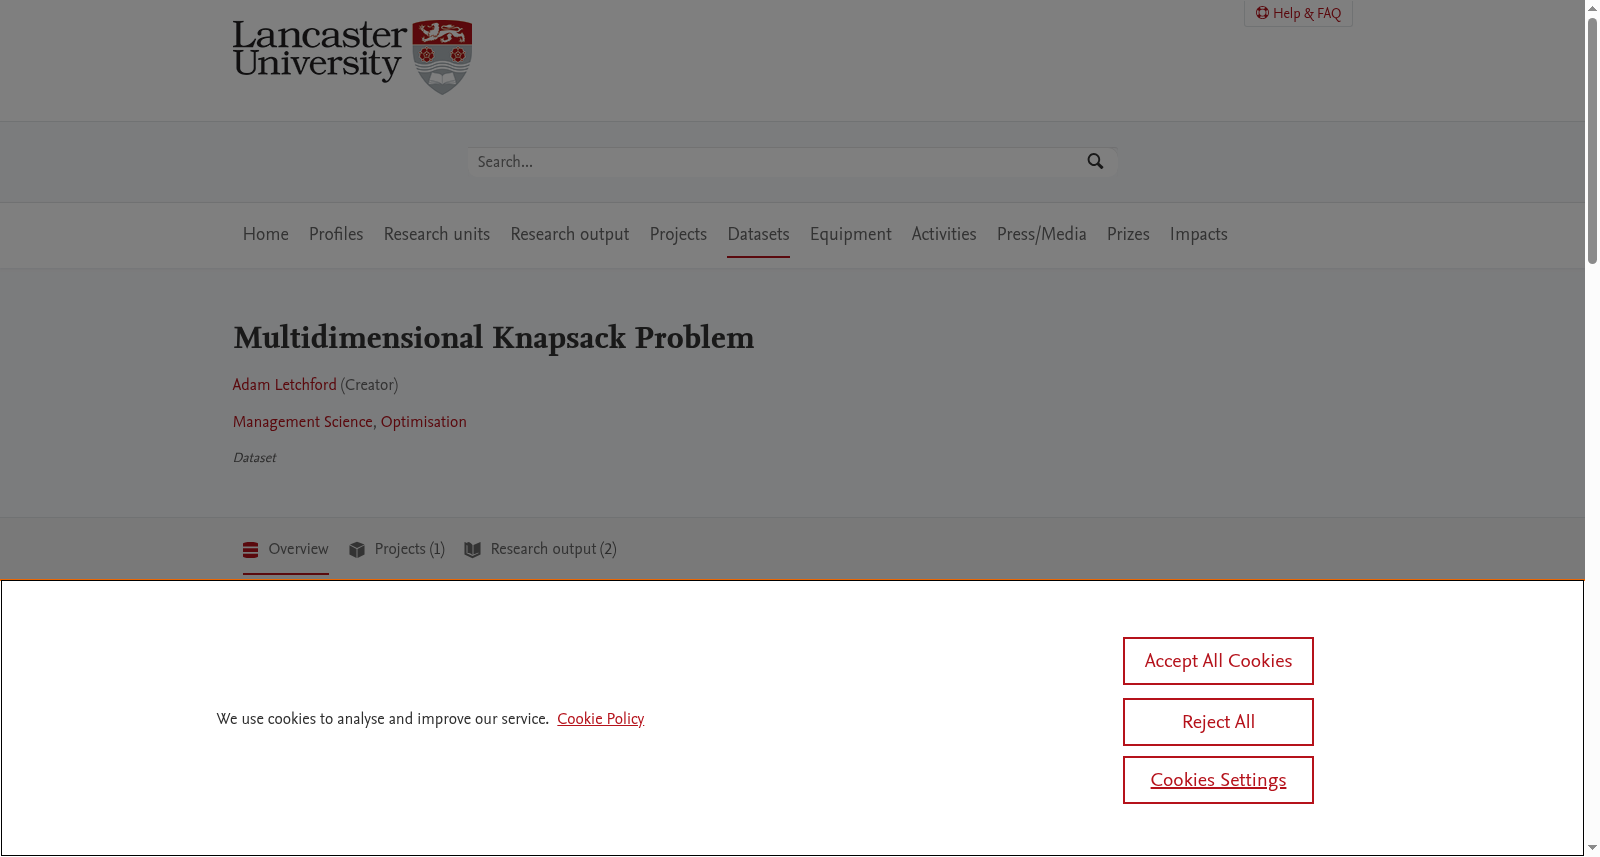Click the Multidimensional Knapsack Problem heading
Screen dimensions: 1600x857
point(494,338)
